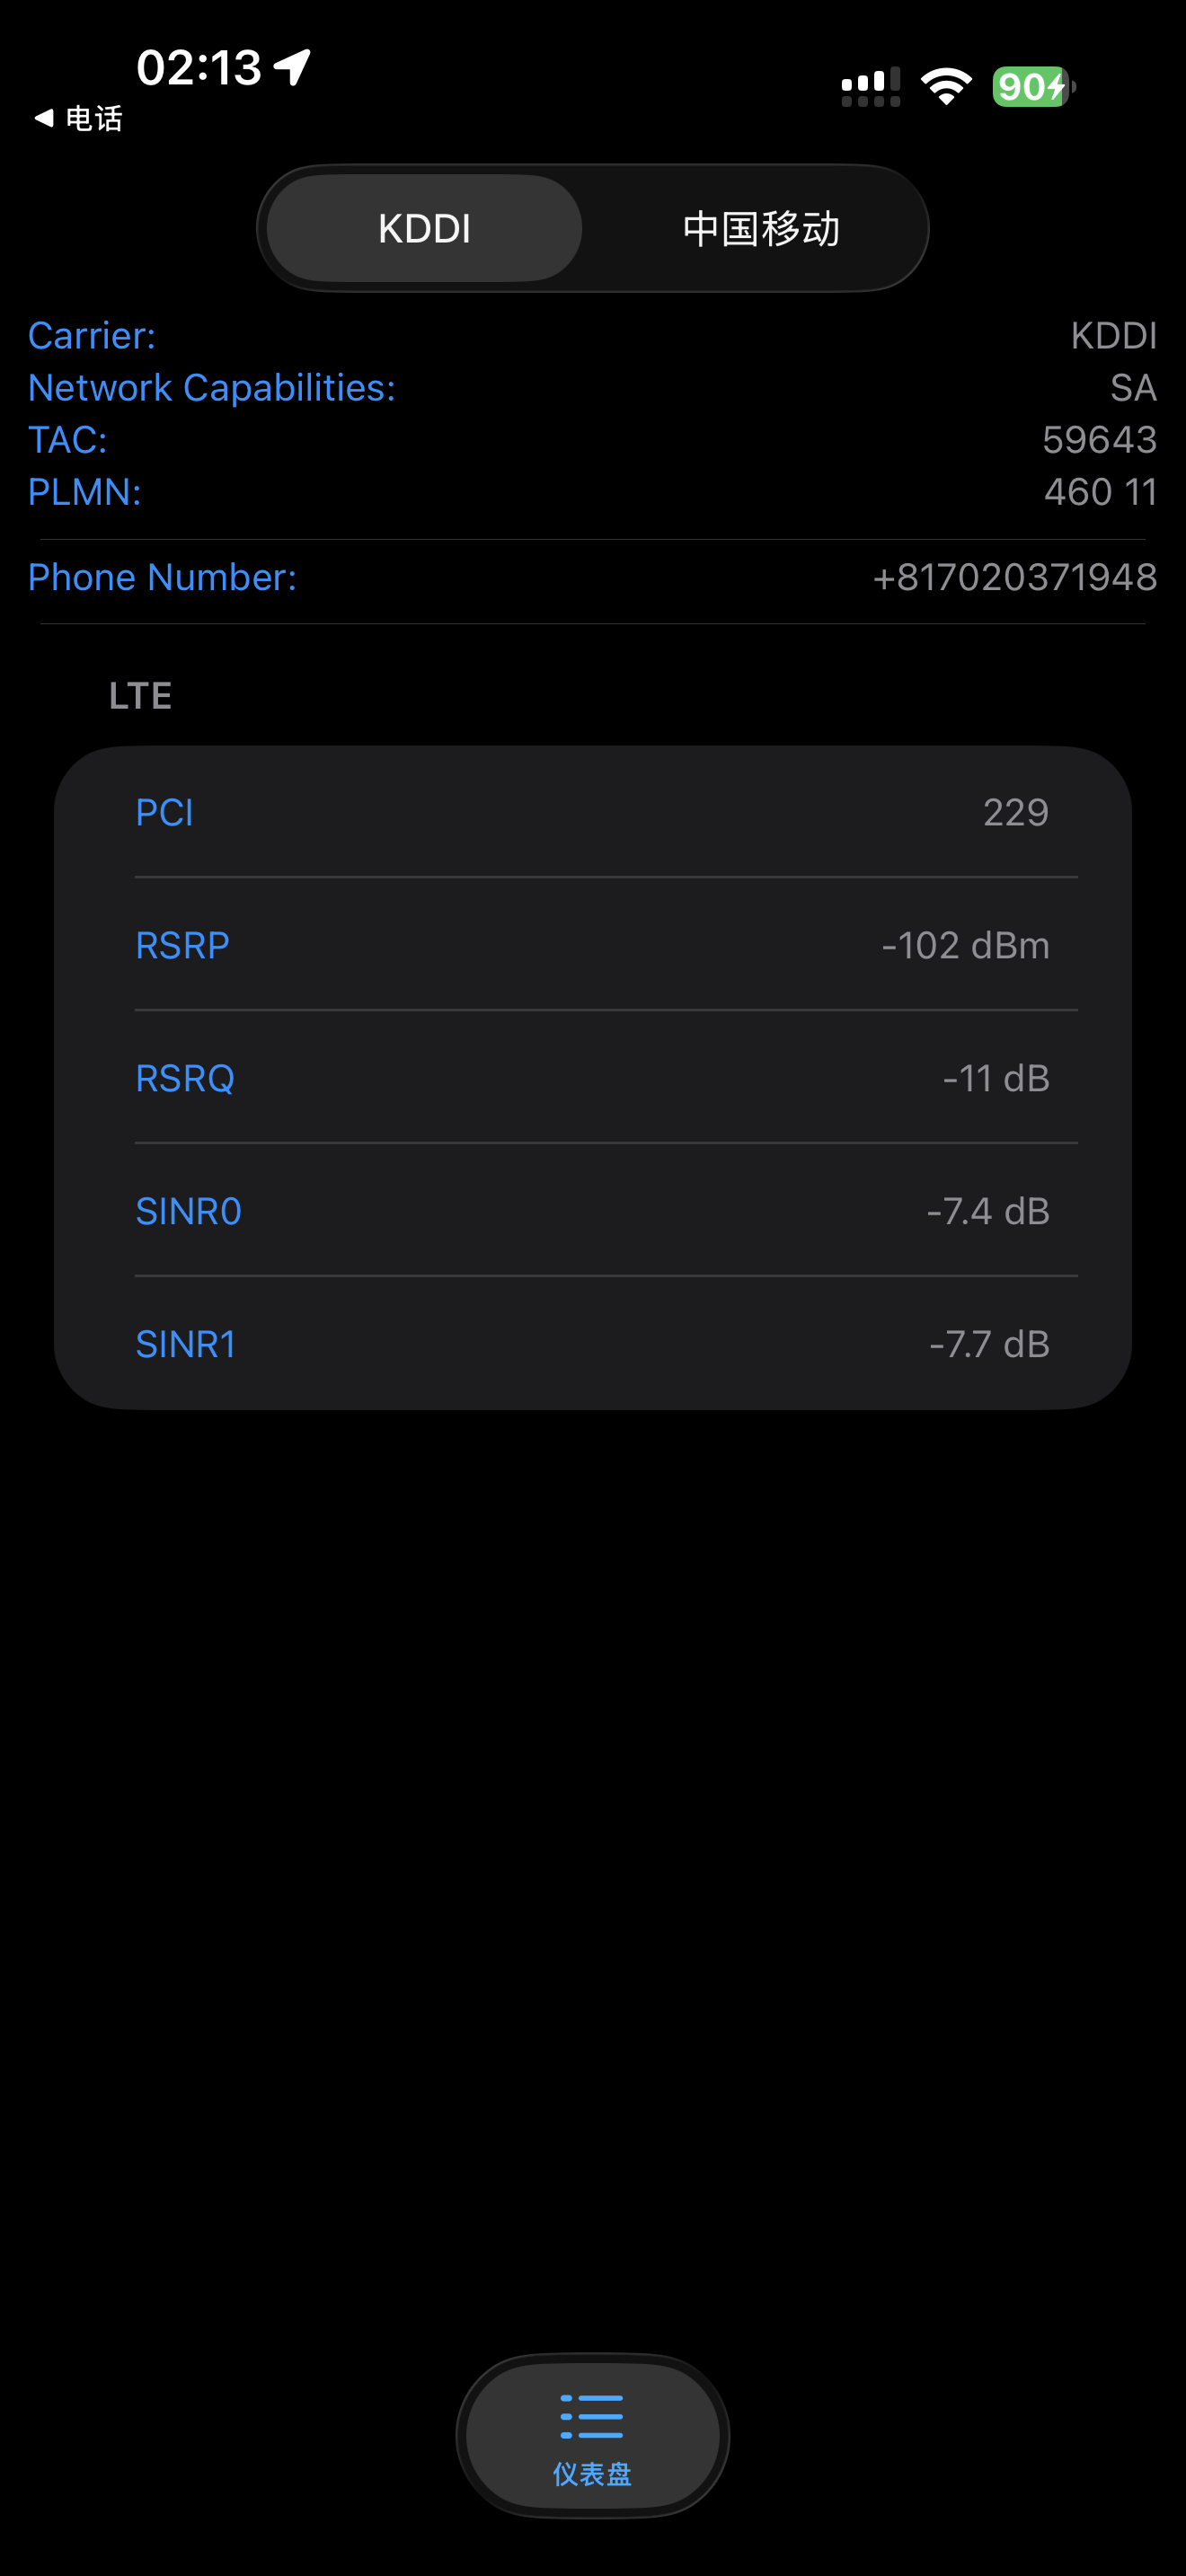This screenshot has height=2576, width=1186.
Task: Tap the TAC value 59643
Action: click(x=1099, y=440)
